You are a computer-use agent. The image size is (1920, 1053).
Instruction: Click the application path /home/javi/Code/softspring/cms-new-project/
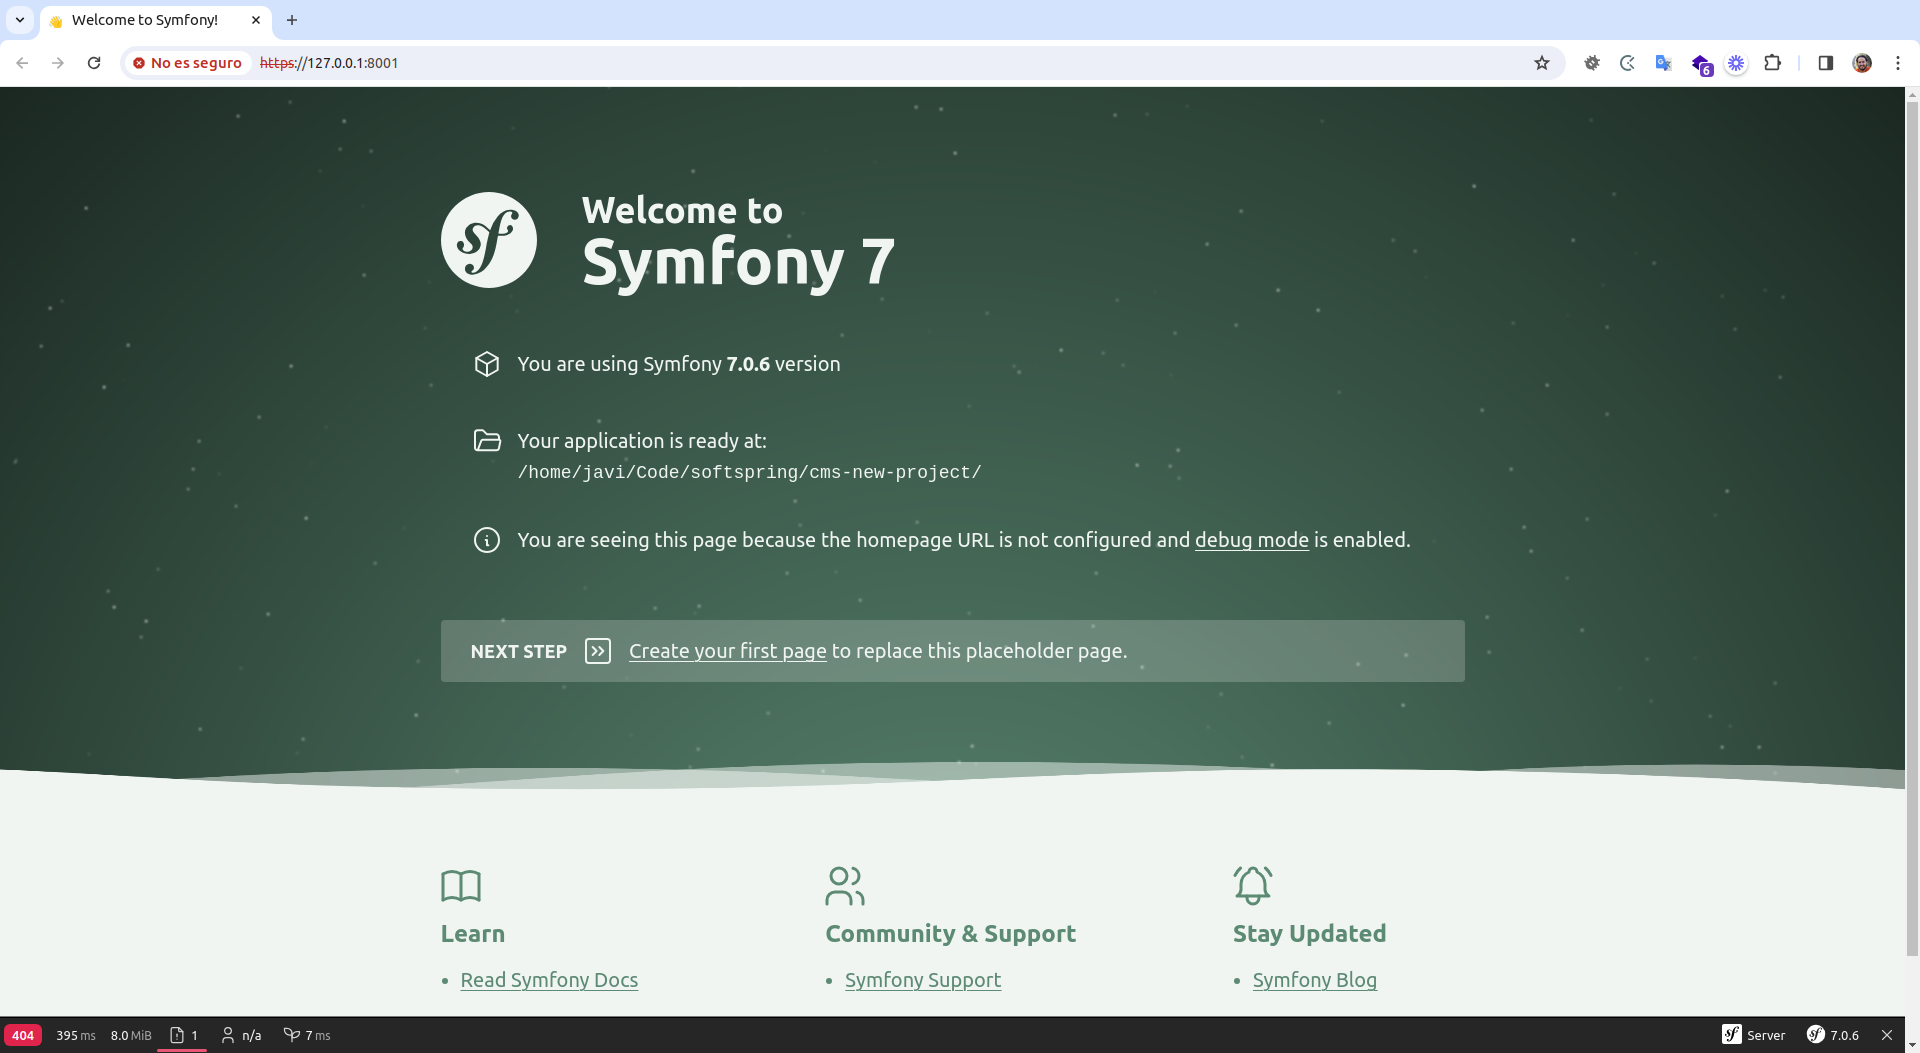(749, 472)
